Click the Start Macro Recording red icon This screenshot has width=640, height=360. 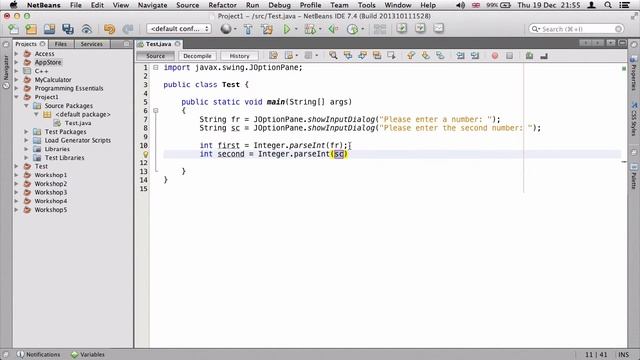click(x=495, y=56)
